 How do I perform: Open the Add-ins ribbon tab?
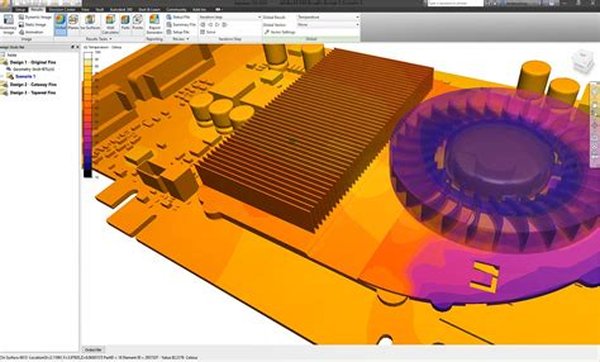pyautogui.click(x=199, y=9)
